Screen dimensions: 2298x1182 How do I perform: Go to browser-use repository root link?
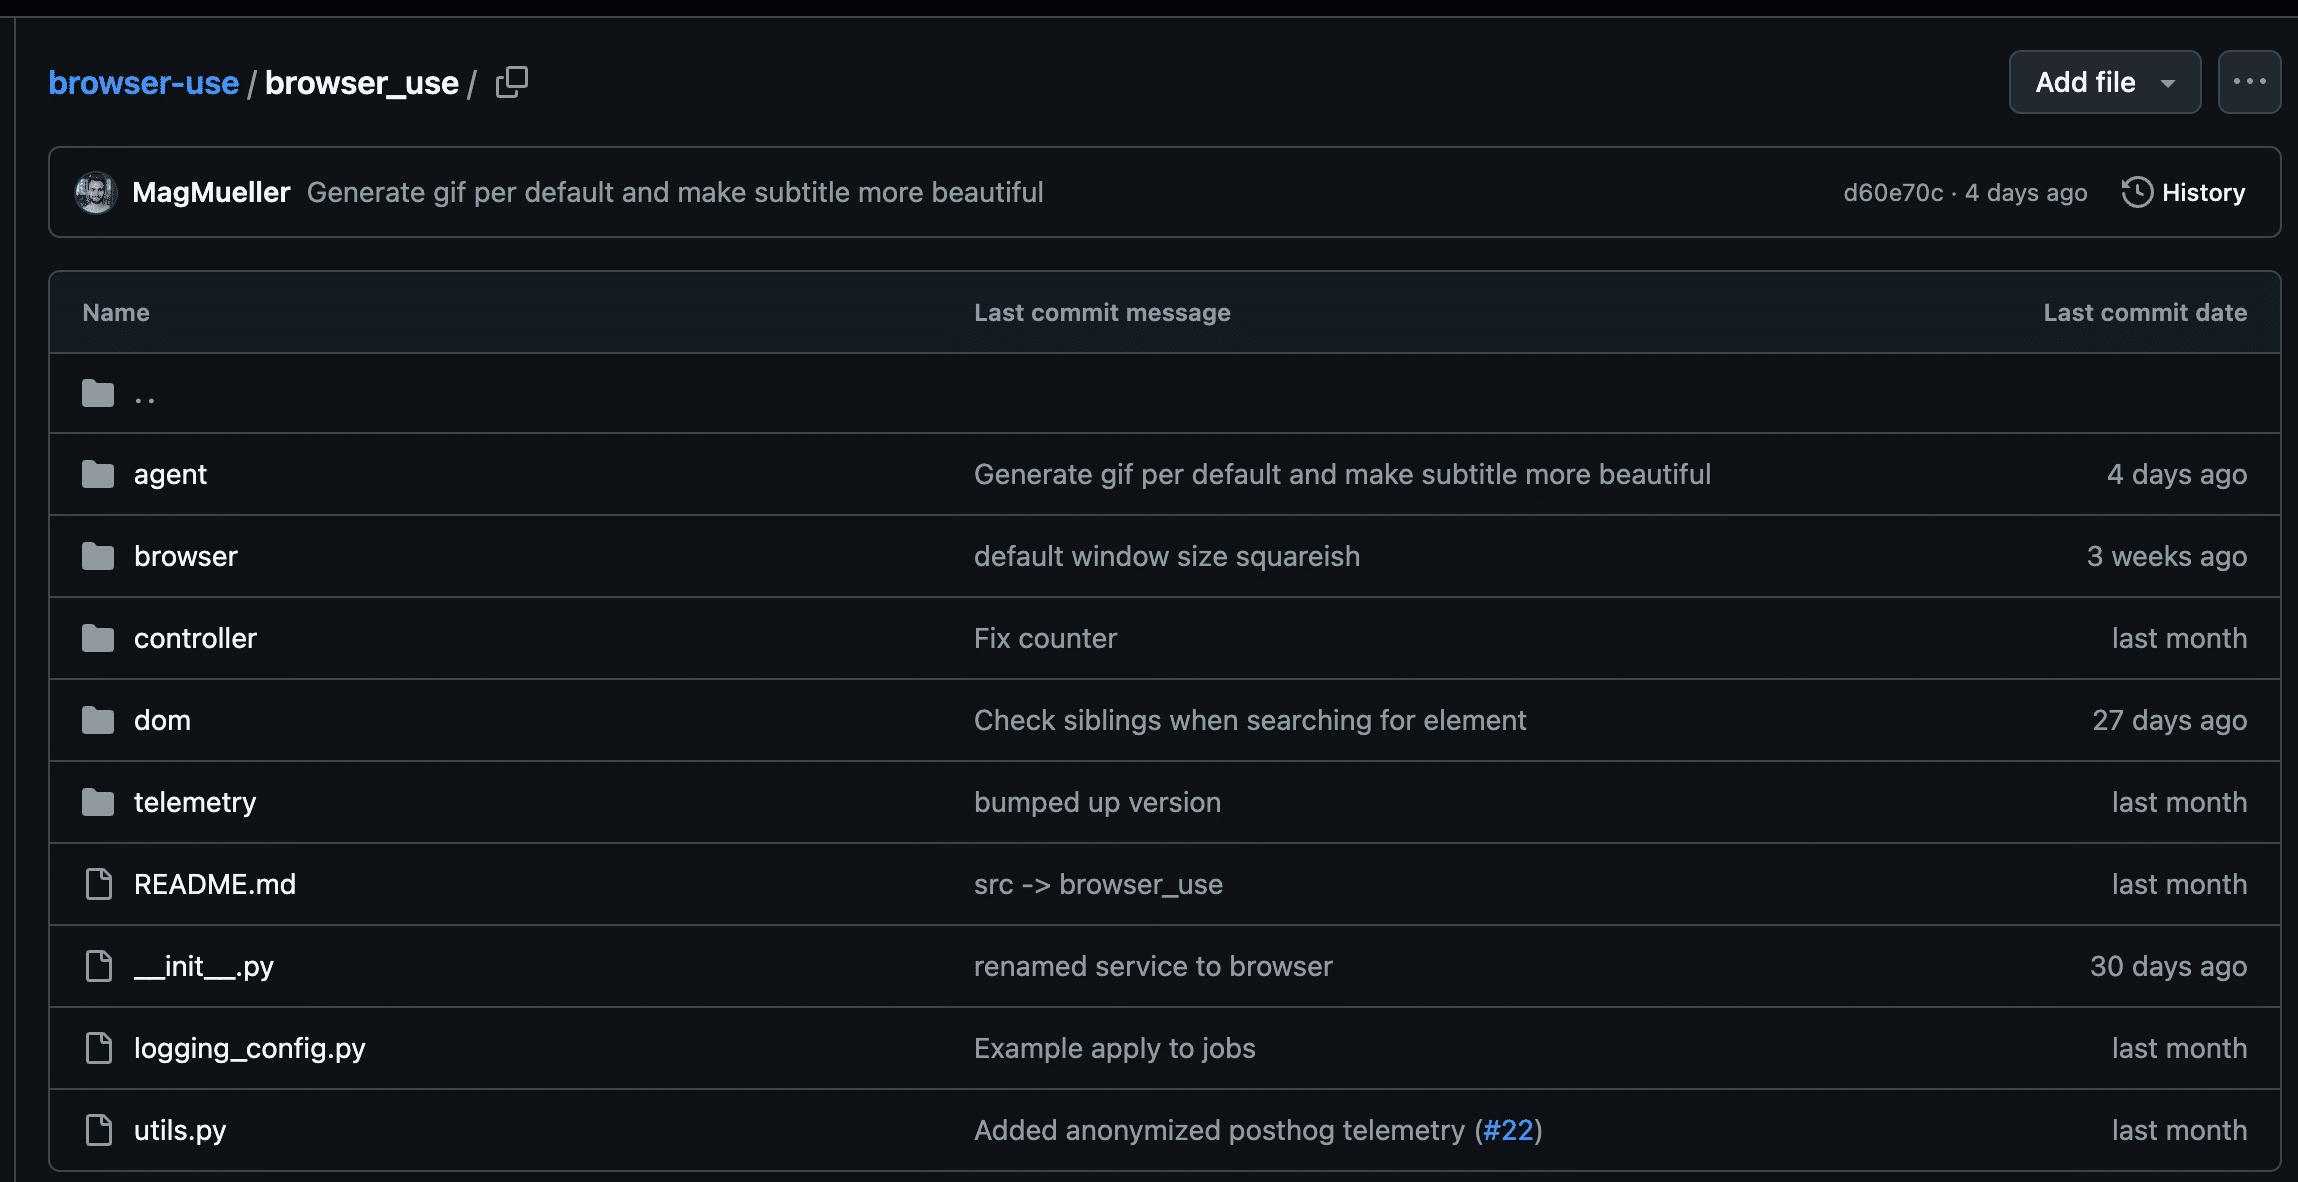tap(144, 82)
